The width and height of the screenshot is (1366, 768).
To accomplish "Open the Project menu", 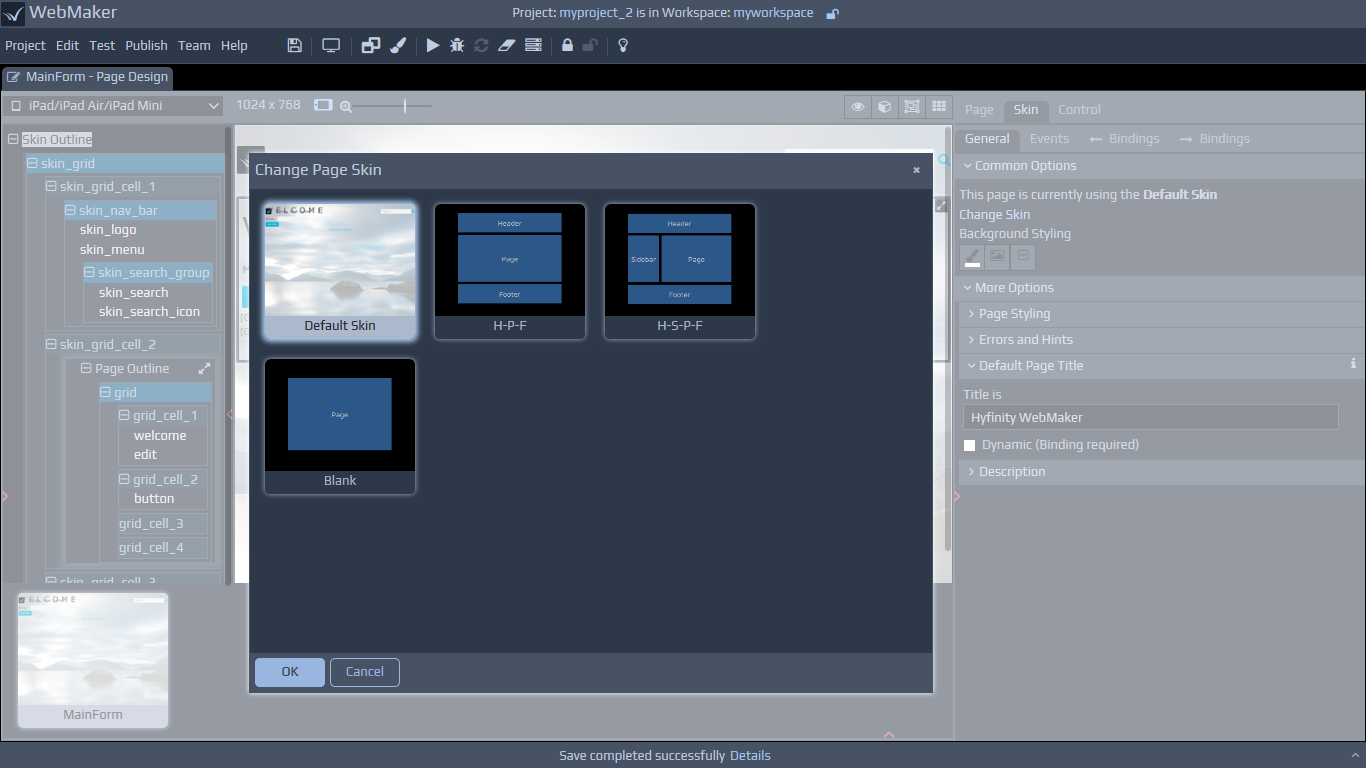I will pos(25,45).
